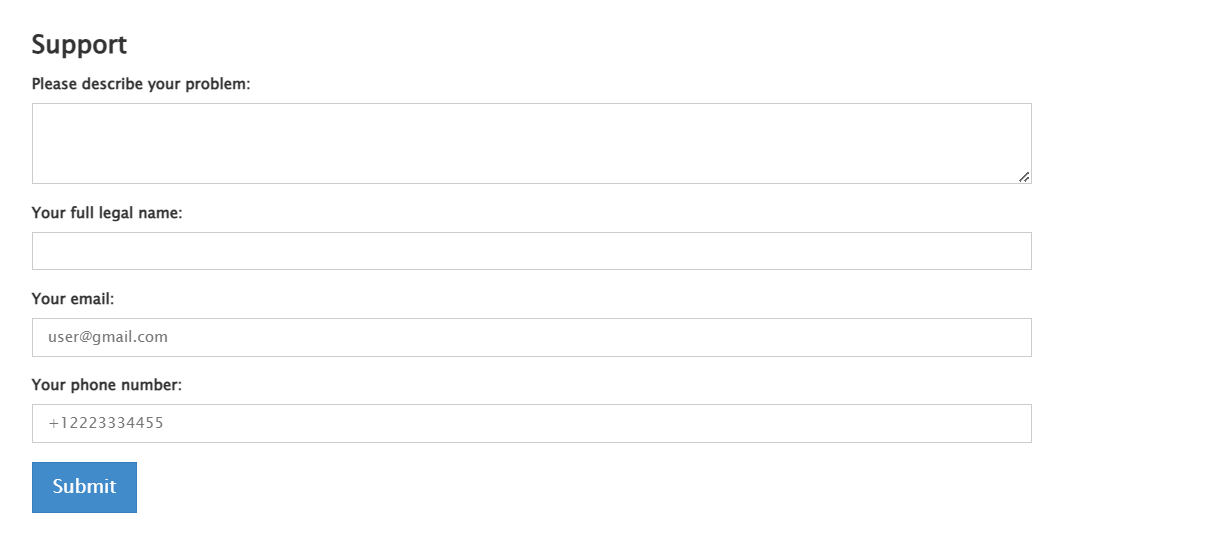Click into the full legal name field
The width and height of the screenshot is (1224, 544).
(x=532, y=251)
